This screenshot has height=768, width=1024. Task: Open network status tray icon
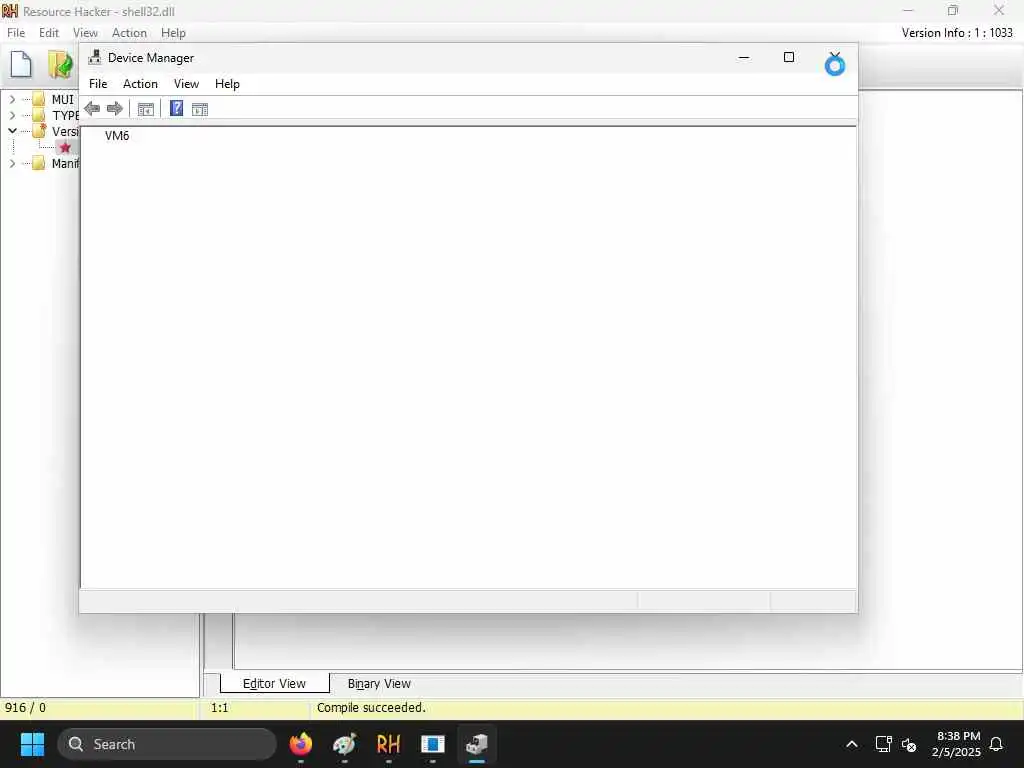tap(883, 744)
